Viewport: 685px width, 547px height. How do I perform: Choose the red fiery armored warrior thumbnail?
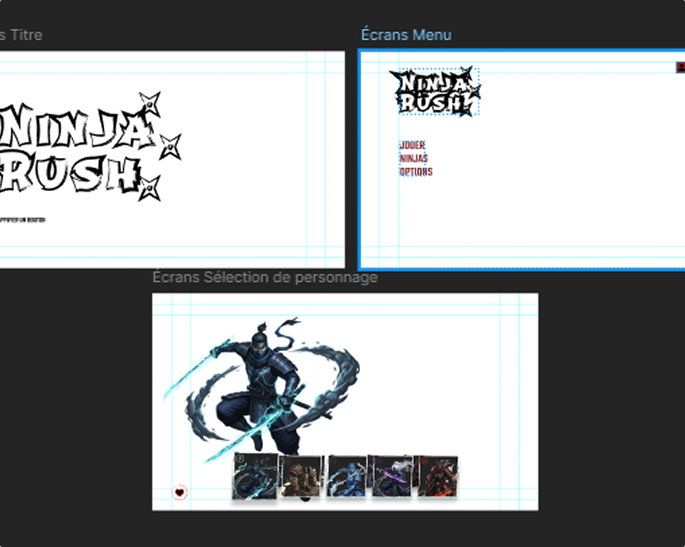point(436,476)
